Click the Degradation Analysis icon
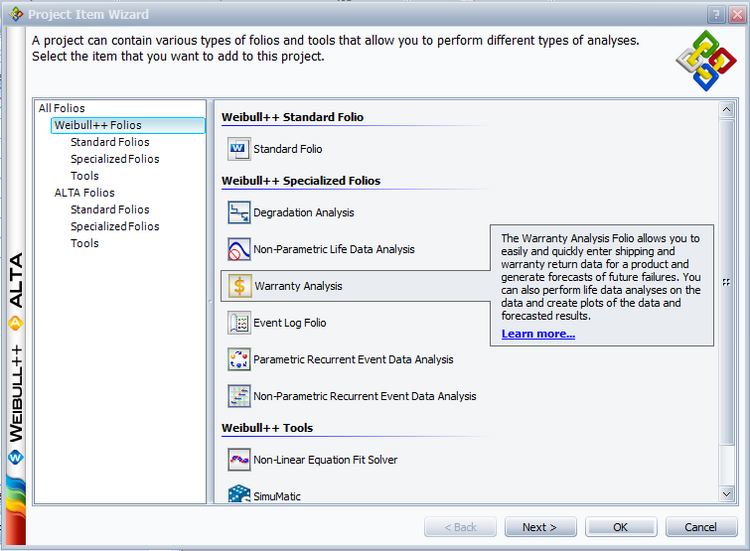This screenshot has width=750, height=551. [x=239, y=212]
